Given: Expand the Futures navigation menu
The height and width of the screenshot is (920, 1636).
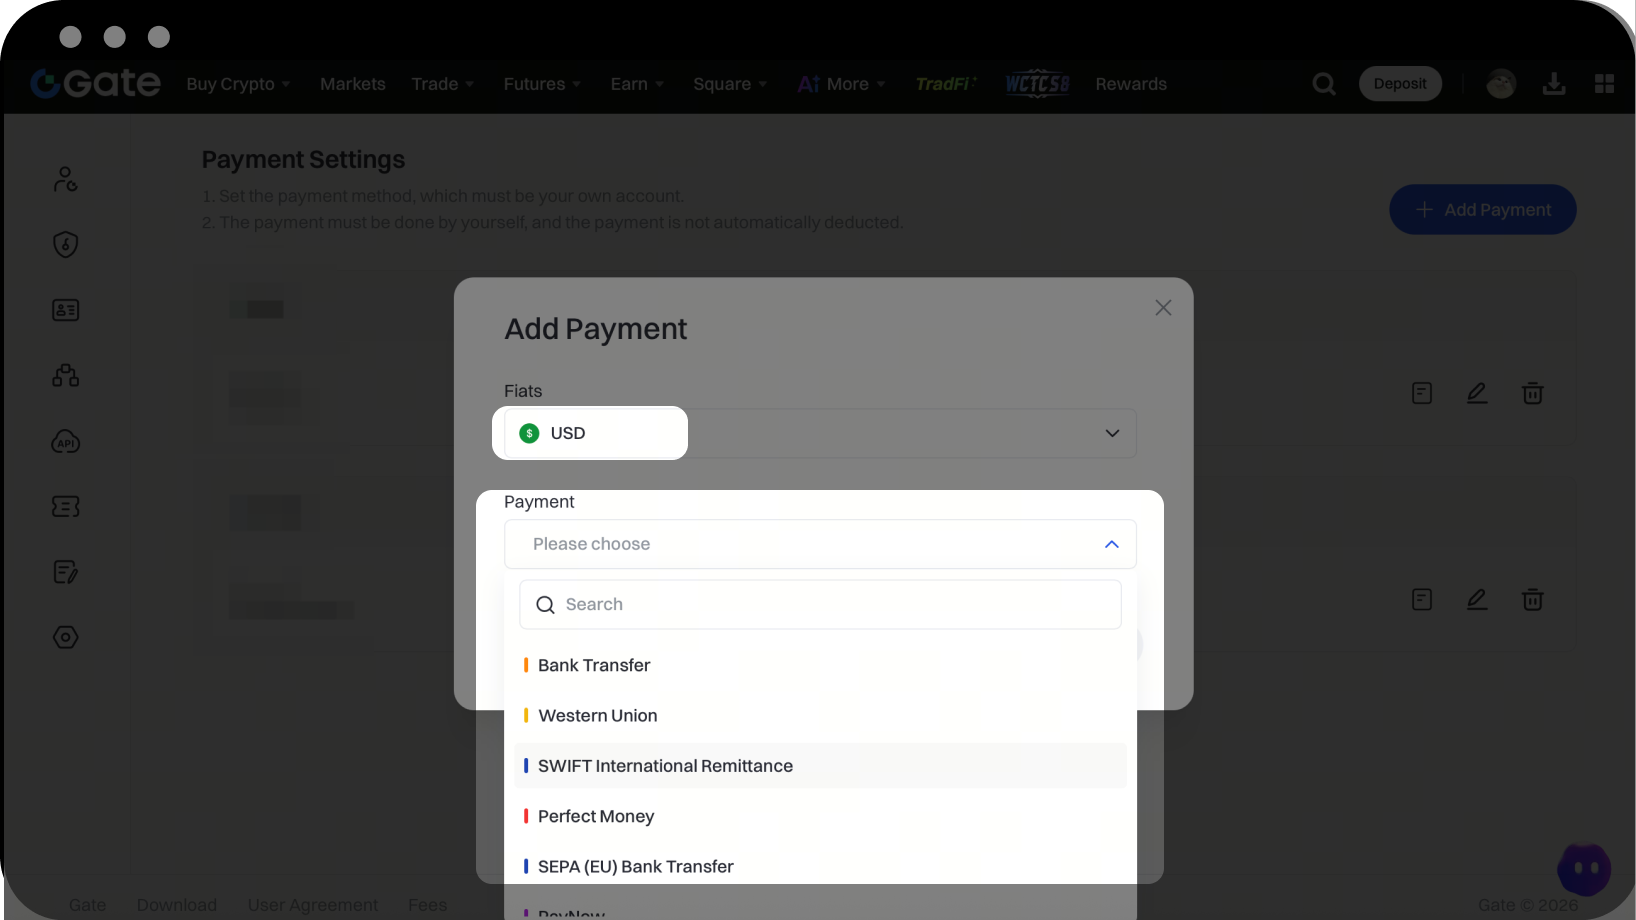Looking at the screenshot, I should tap(541, 84).
